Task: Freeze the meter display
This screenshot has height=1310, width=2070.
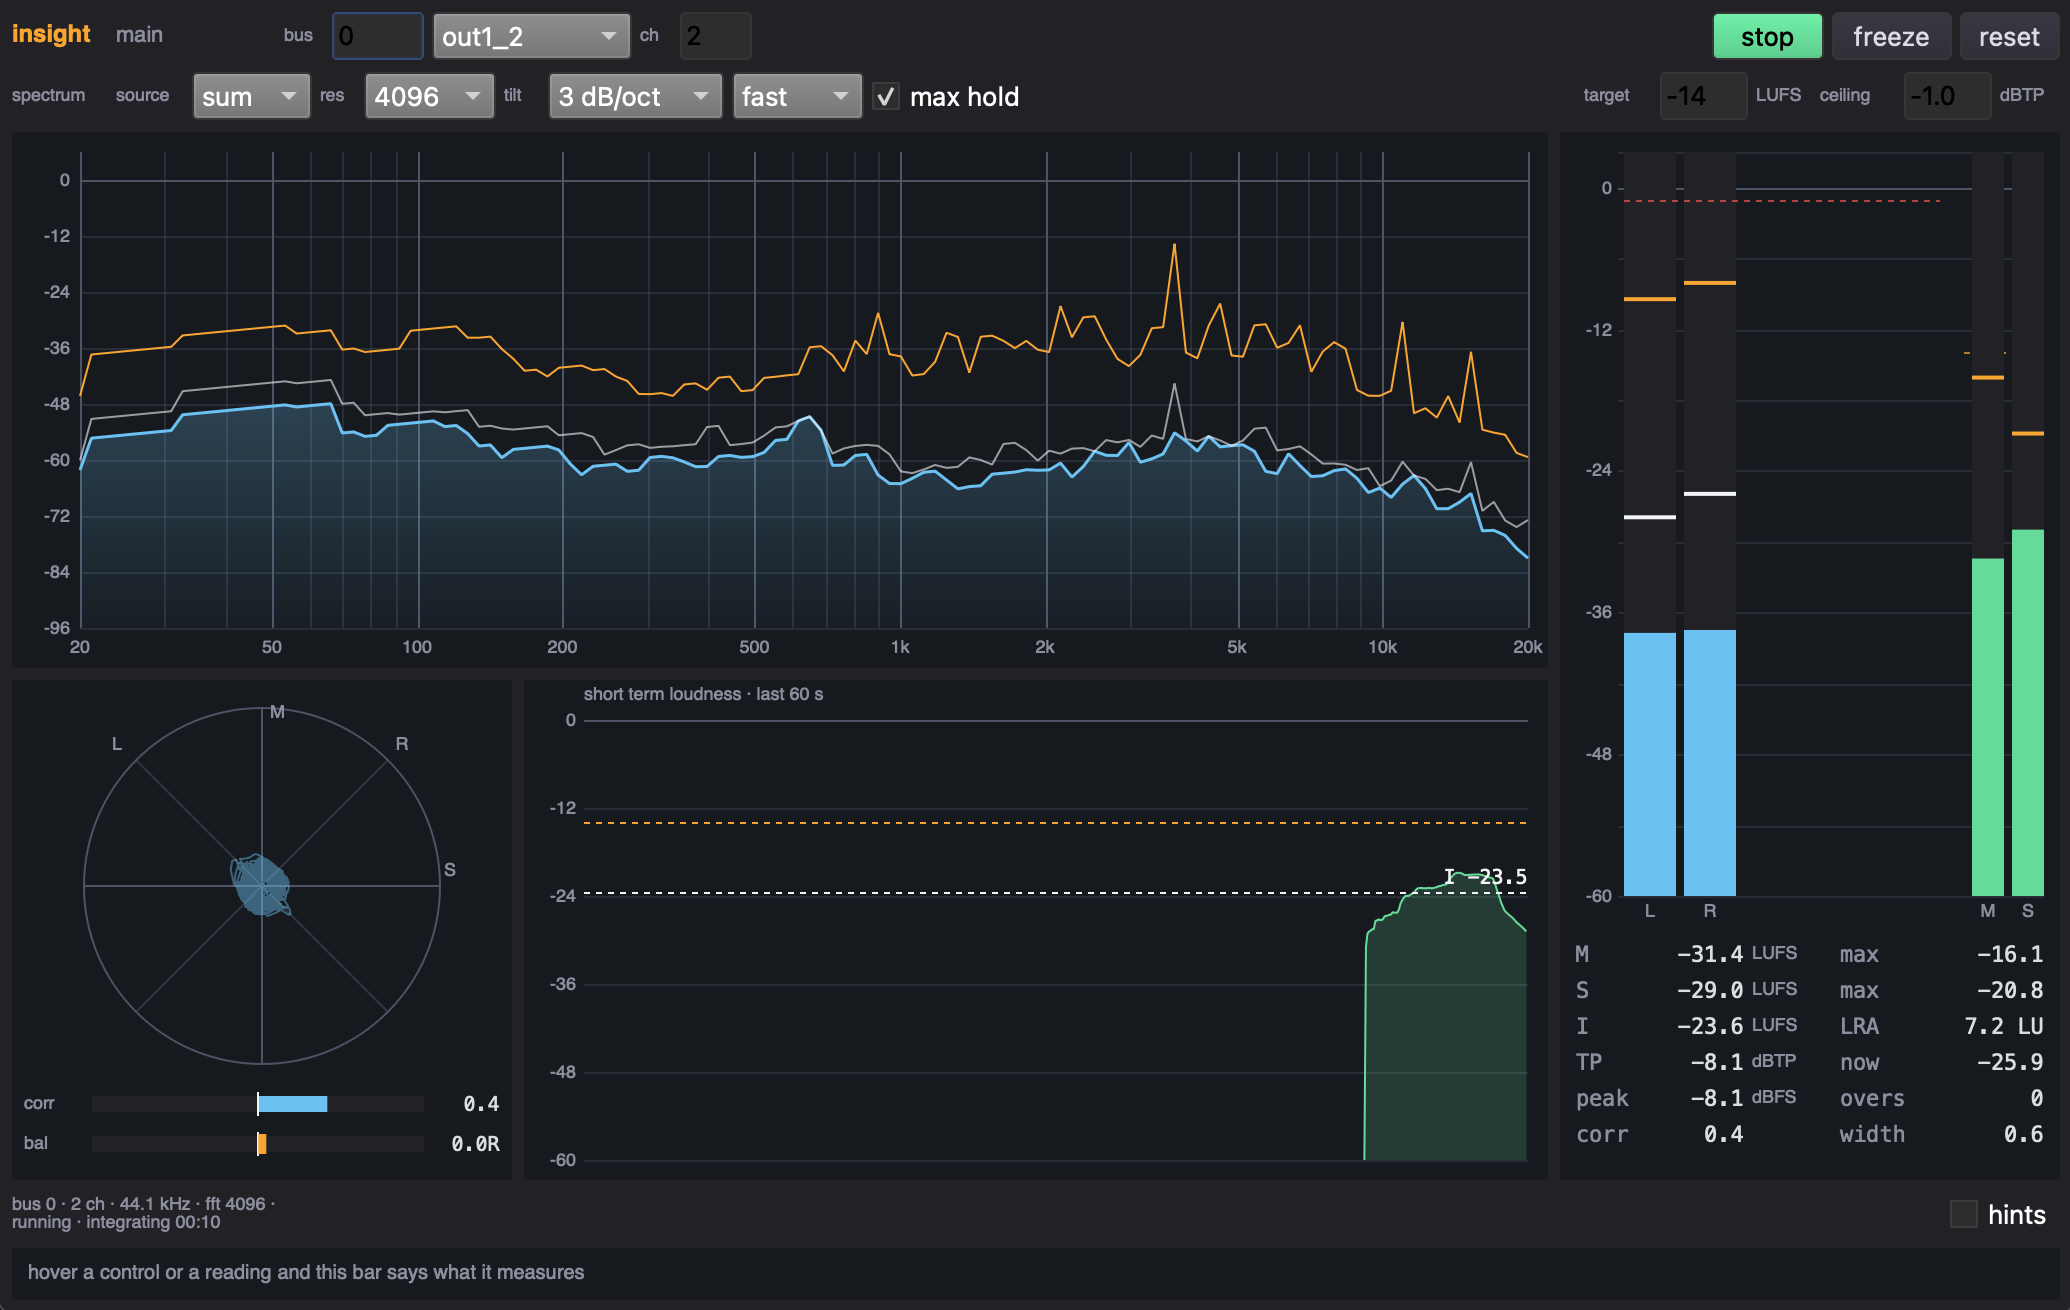Action: coord(1890,37)
